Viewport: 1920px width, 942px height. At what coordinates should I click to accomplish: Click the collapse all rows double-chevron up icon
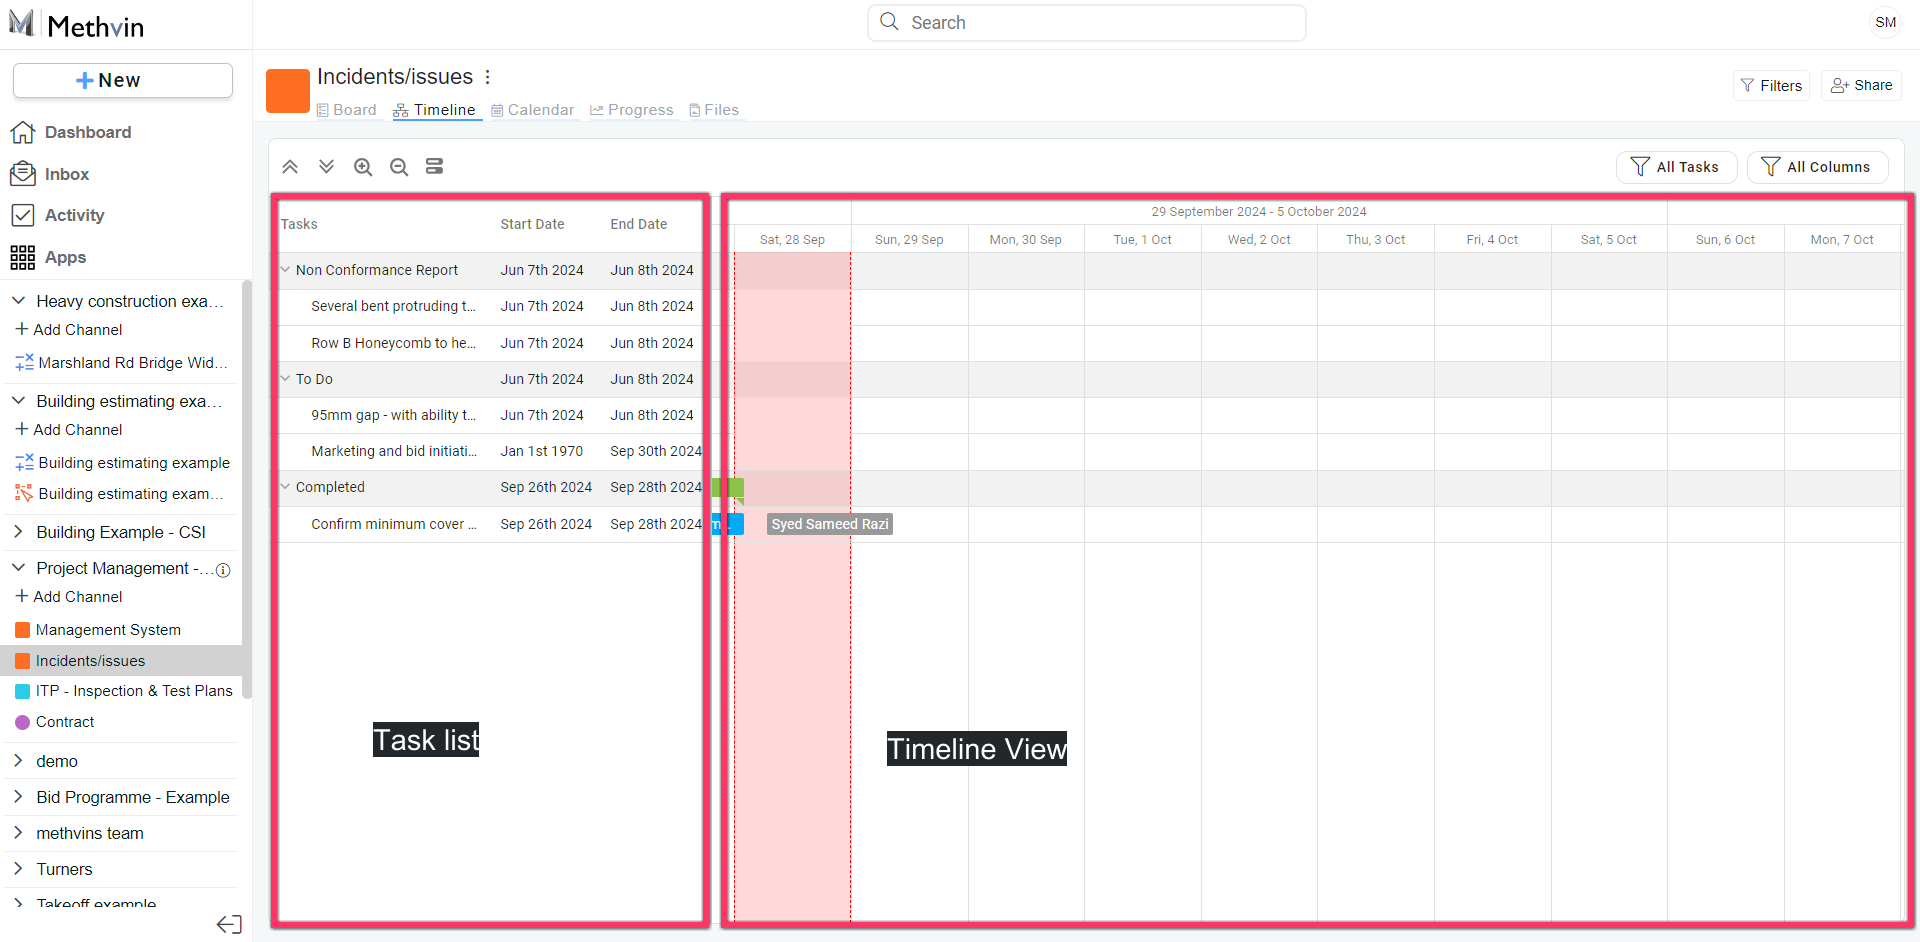pyautogui.click(x=290, y=167)
